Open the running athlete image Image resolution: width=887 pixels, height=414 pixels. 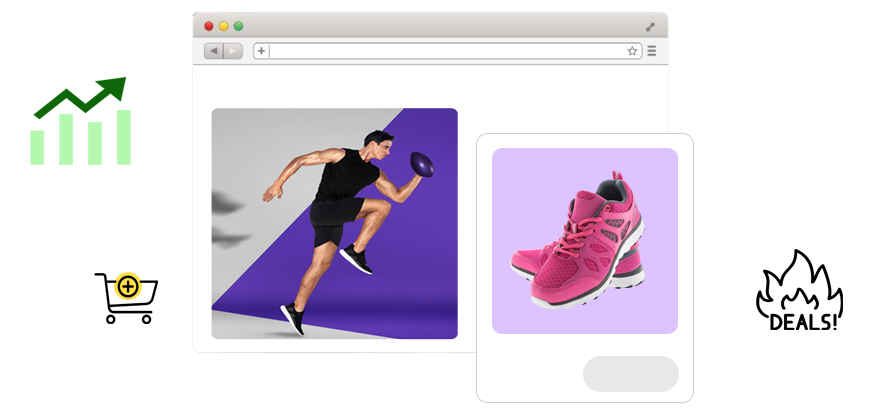[x=334, y=223]
